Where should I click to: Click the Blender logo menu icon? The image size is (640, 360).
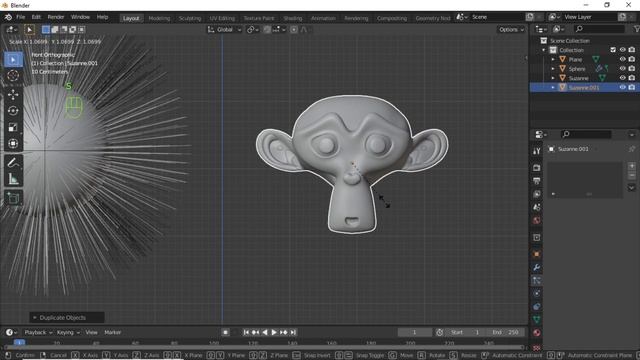pos(8,17)
